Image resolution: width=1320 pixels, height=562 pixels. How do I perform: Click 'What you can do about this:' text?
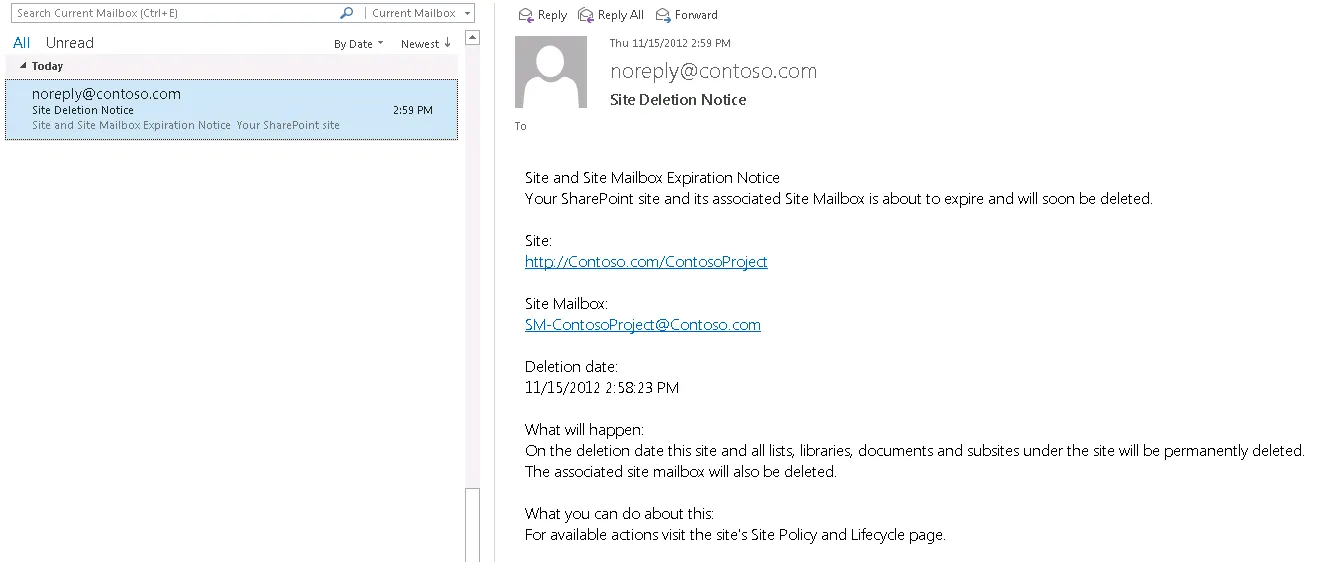tap(619, 514)
